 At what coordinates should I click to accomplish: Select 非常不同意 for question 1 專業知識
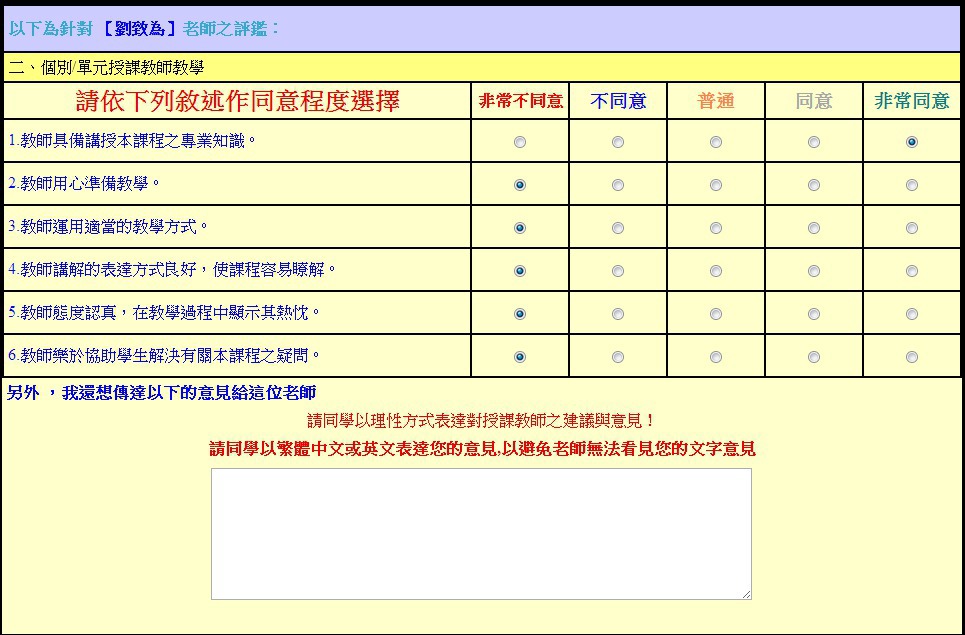[x=520, y=142]
